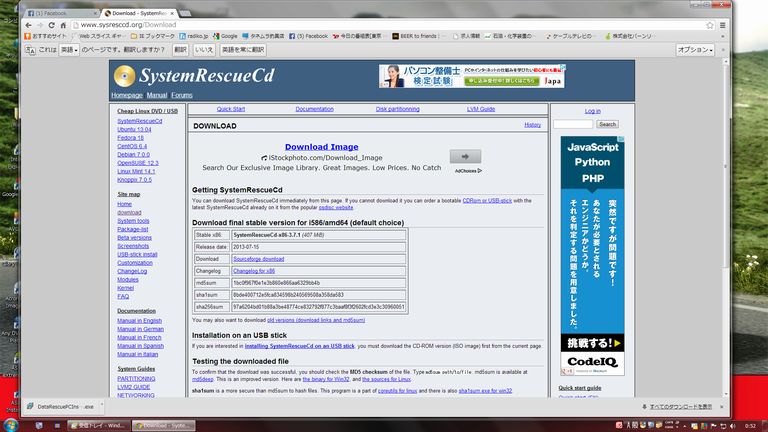
Task: Close the Facebook tab
Action: (x=95, y=13)
